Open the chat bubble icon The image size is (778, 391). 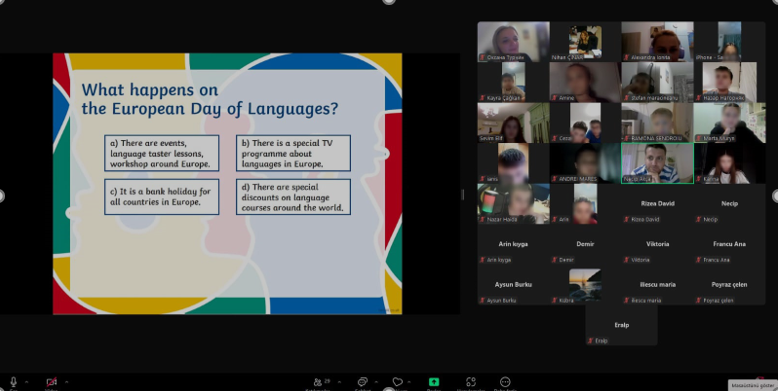pos(362,382)
